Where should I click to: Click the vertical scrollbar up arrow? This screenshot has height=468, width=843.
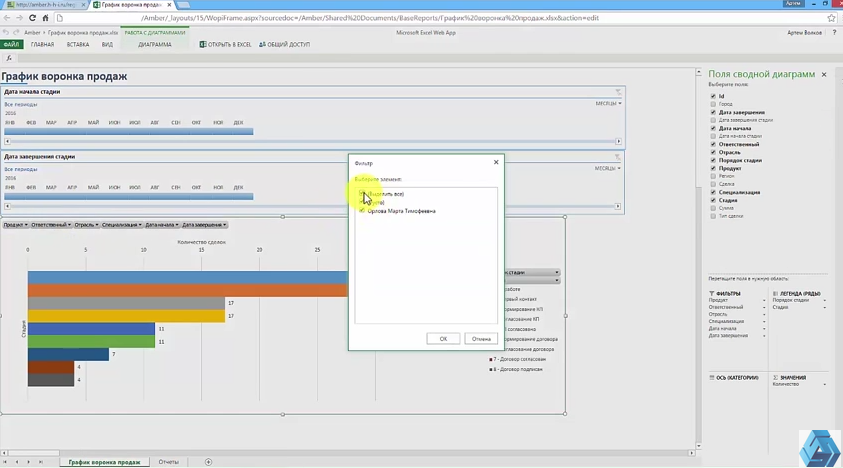(698, 72)
